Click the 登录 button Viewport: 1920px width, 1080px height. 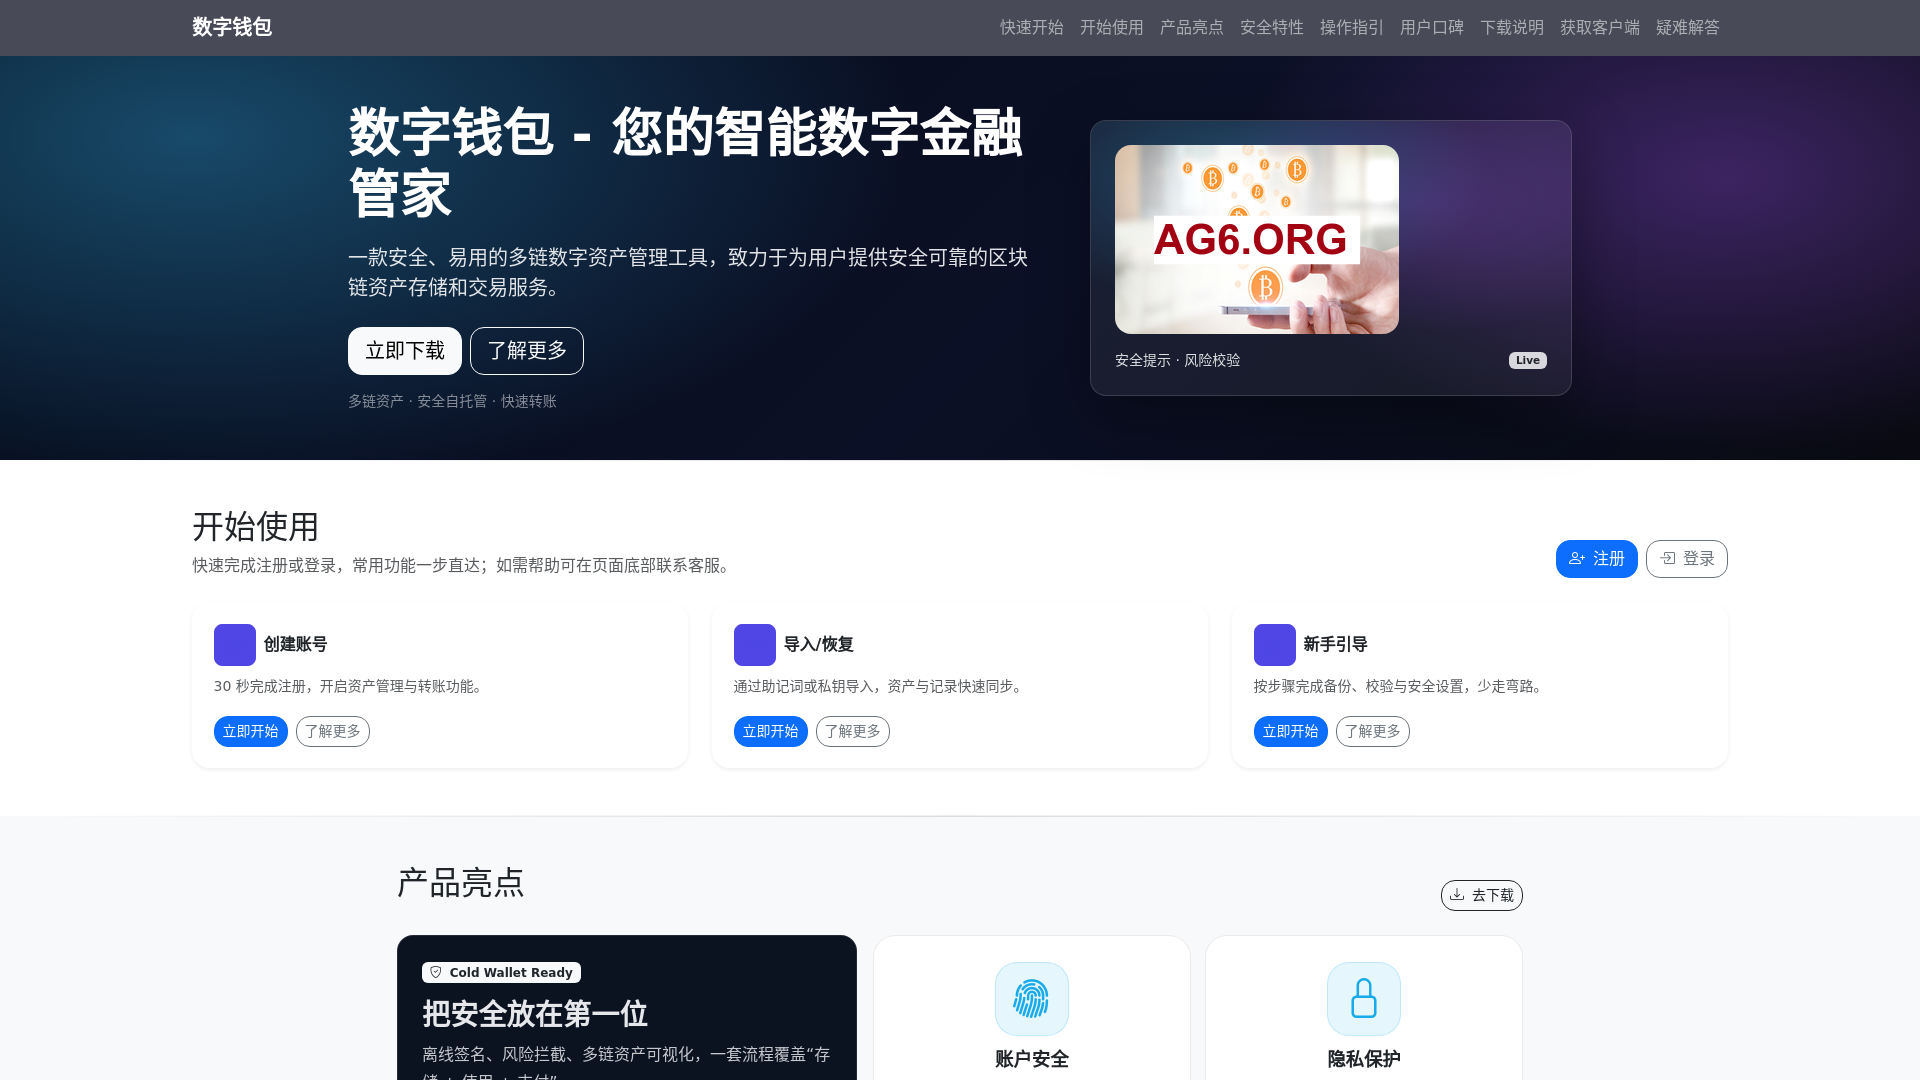pos(1686,559)
